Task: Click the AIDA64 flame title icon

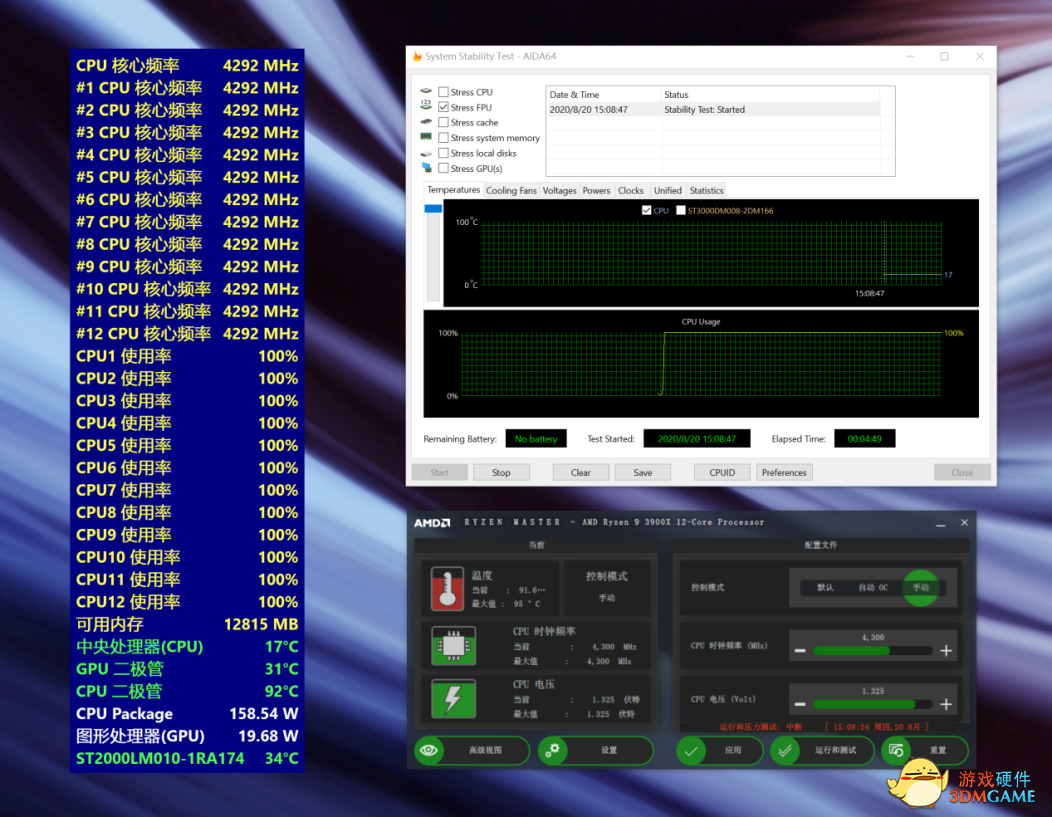Action: [x=417, y=56]
